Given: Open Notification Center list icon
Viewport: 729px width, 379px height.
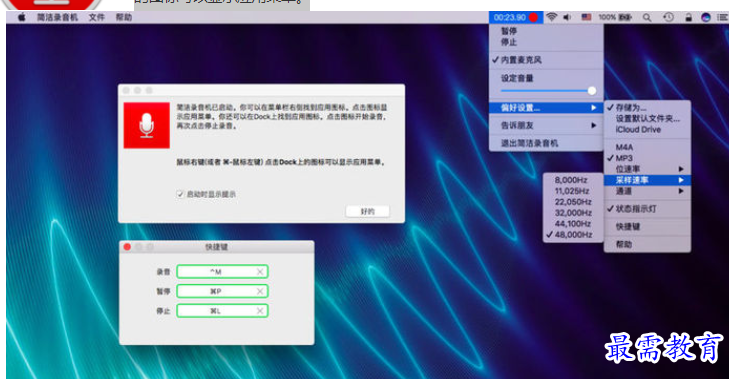Looking at the screenshot, I should [722, 17].
